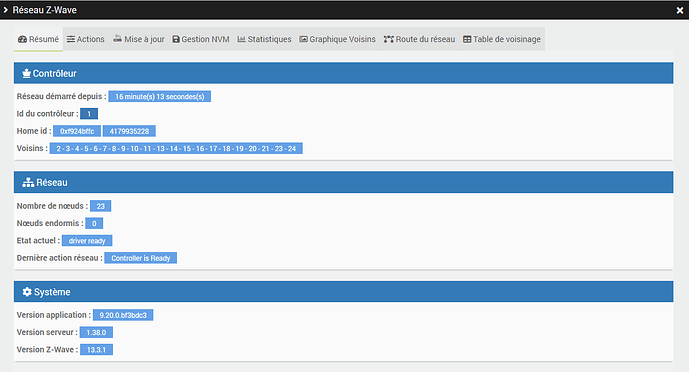Click the Mise à jour icon
This screenshot has width=689, height=372.
coord(117,39)
